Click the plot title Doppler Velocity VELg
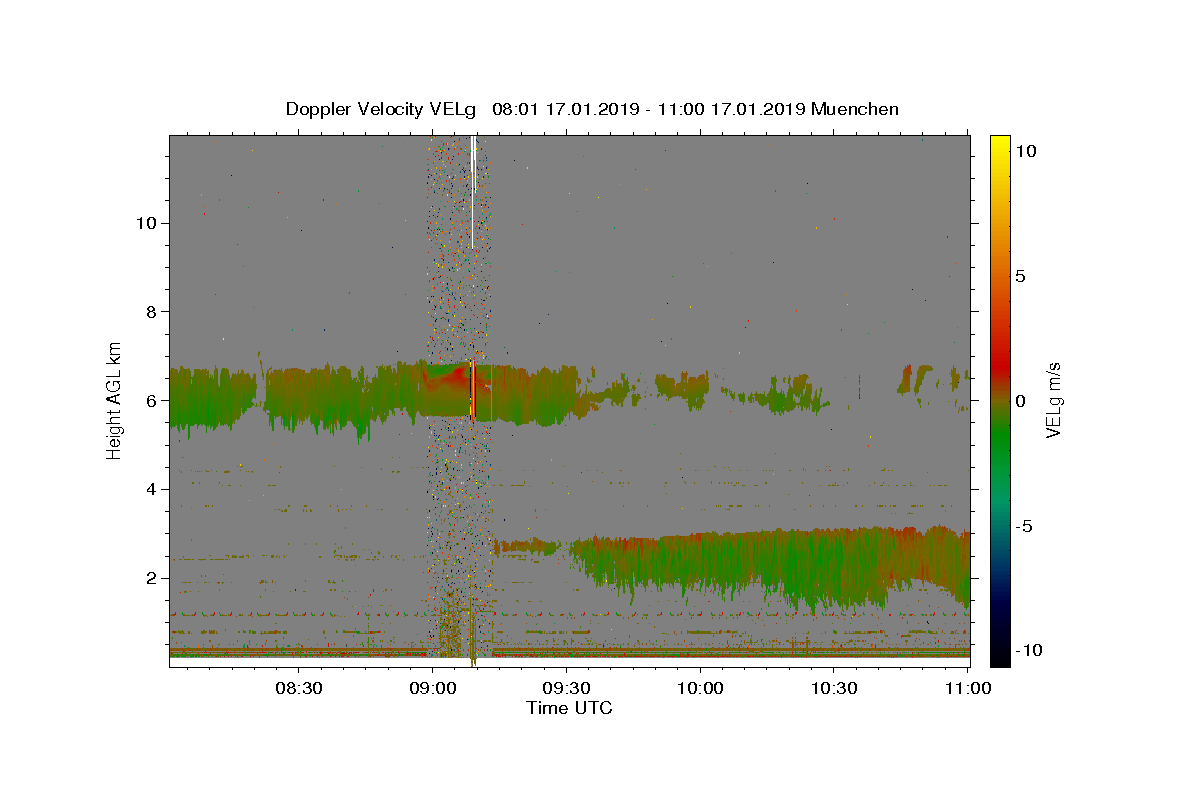1200x800 pixels. point(592,109)
